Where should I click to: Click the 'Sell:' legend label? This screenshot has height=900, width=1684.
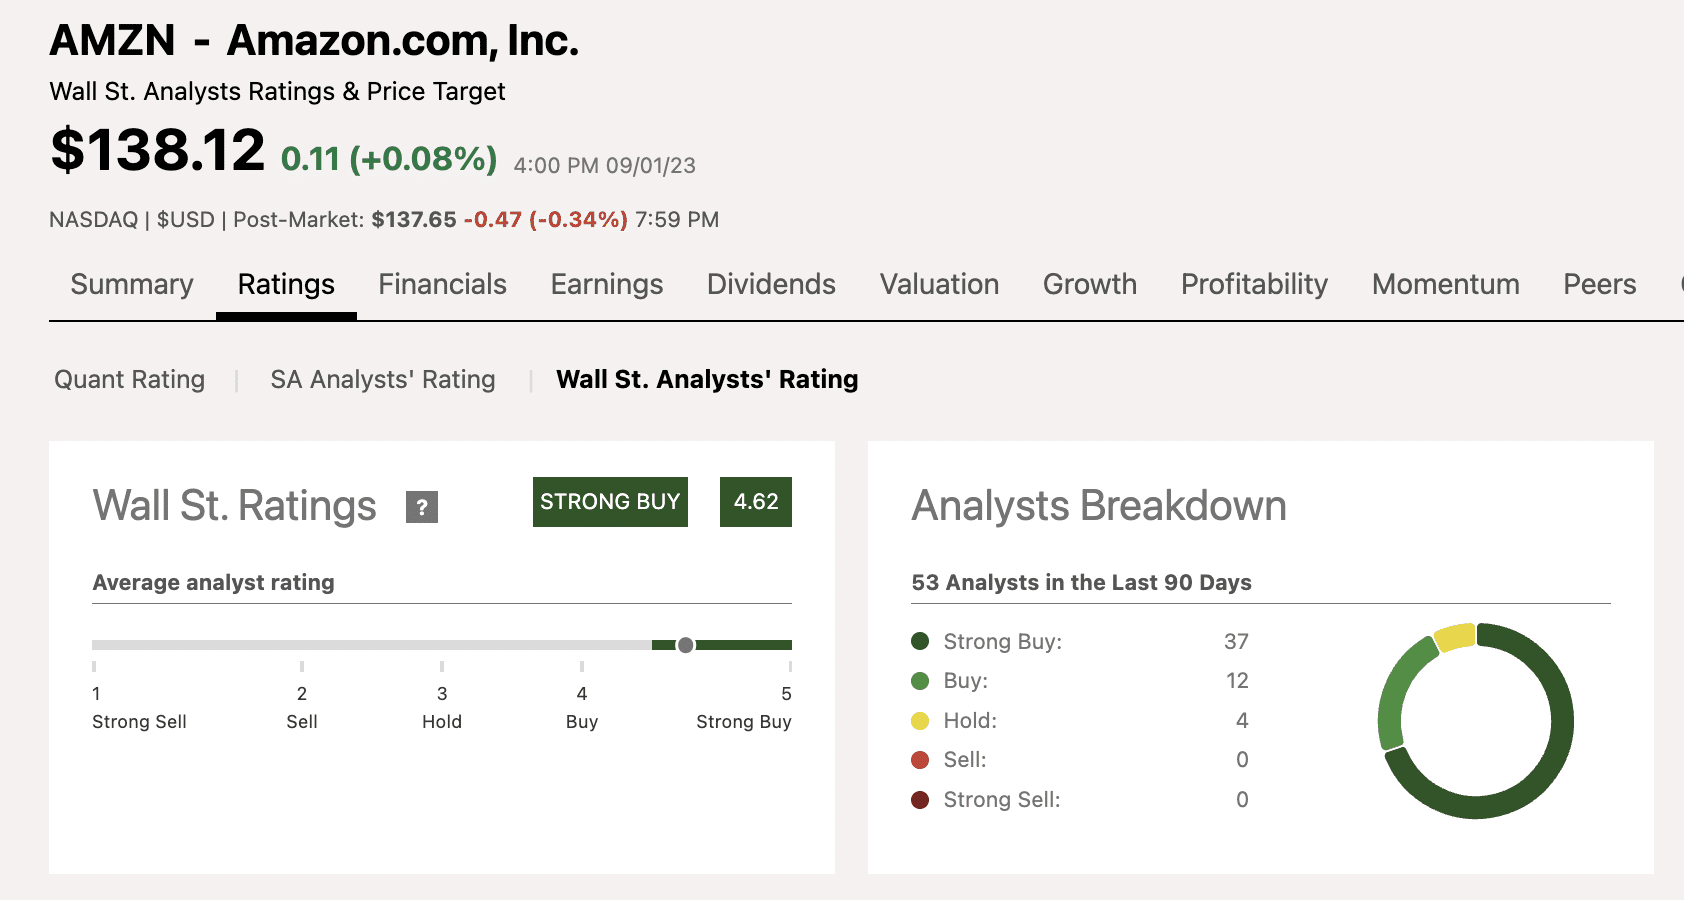965,760
